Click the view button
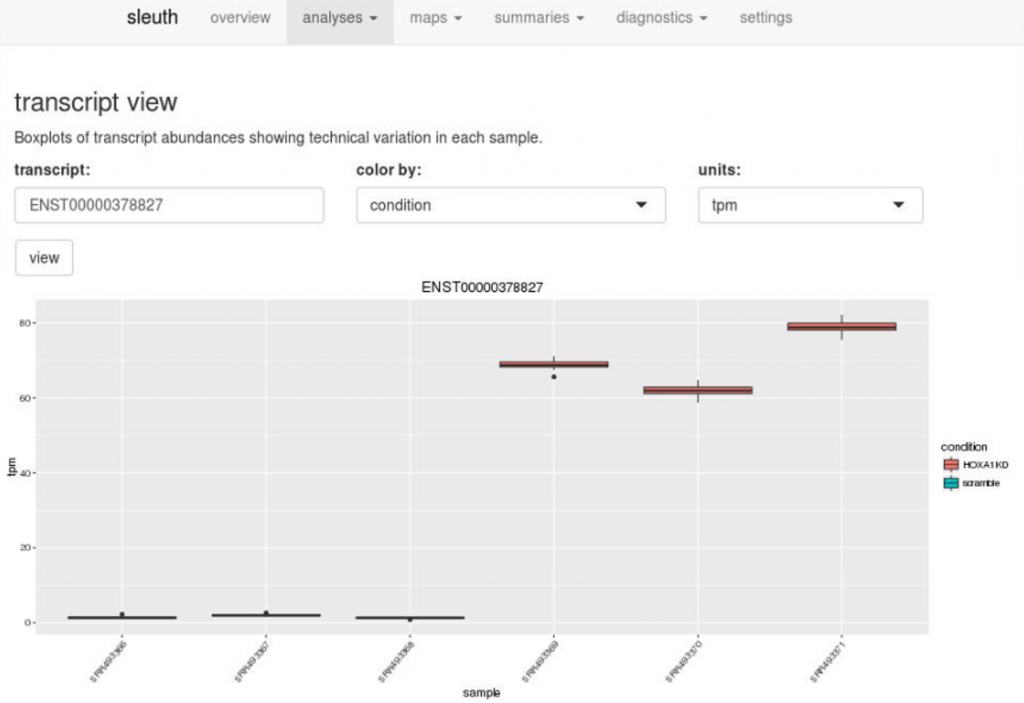Image resolution: width=1024 pixels, height=703 pixels. [x=43, y=257]
